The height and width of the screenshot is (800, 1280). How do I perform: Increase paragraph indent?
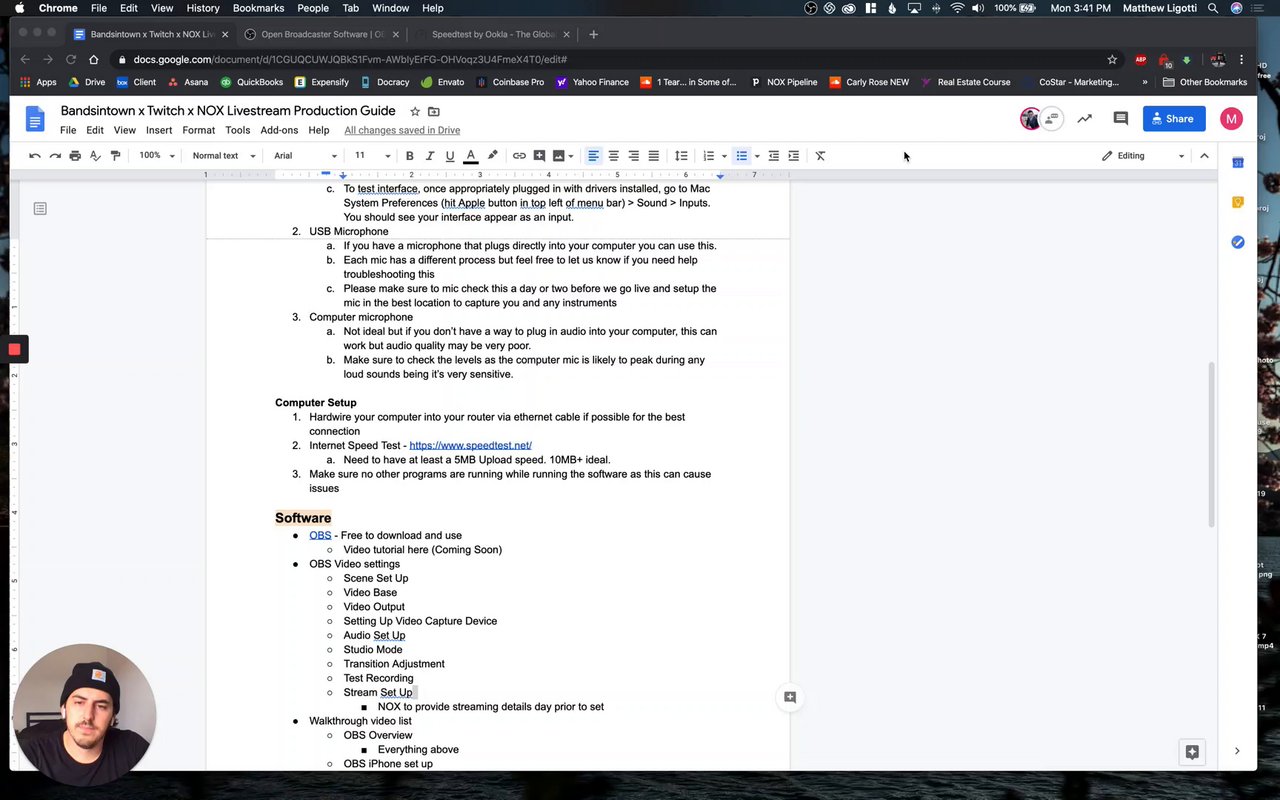click(793, 156)
